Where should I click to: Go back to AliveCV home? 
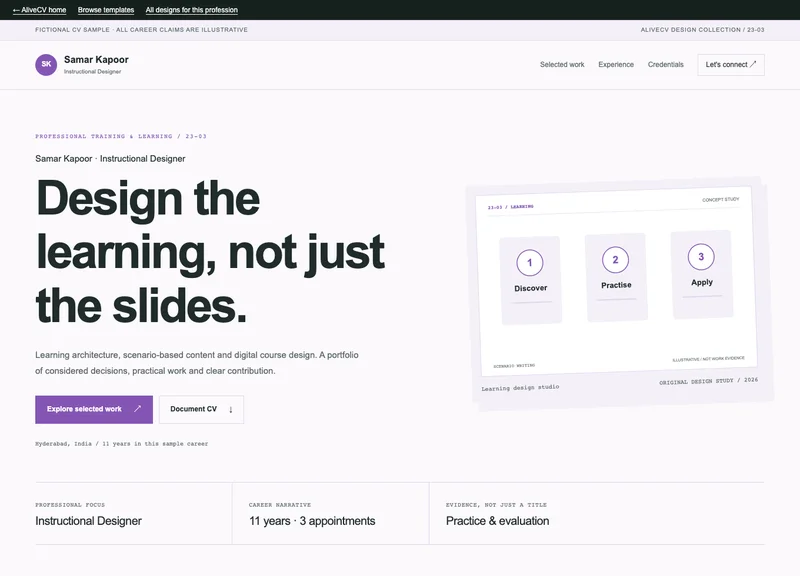(x=39, y=10)
